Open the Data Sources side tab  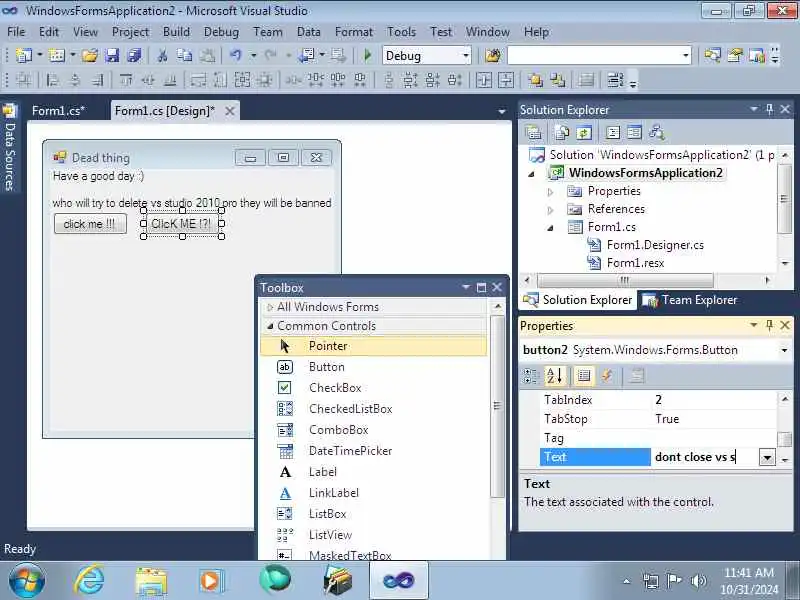(9, 148)
